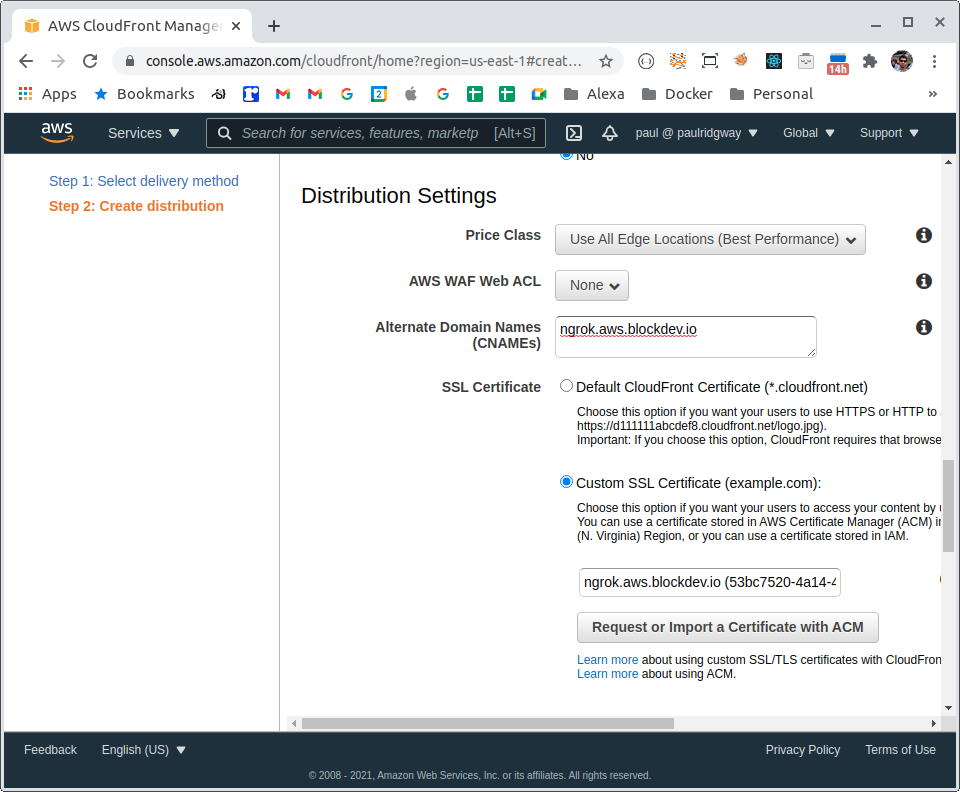This screenshot has height=792, width=960.
Task: Open the Bookmarks star shortcut
Action: 144,94
